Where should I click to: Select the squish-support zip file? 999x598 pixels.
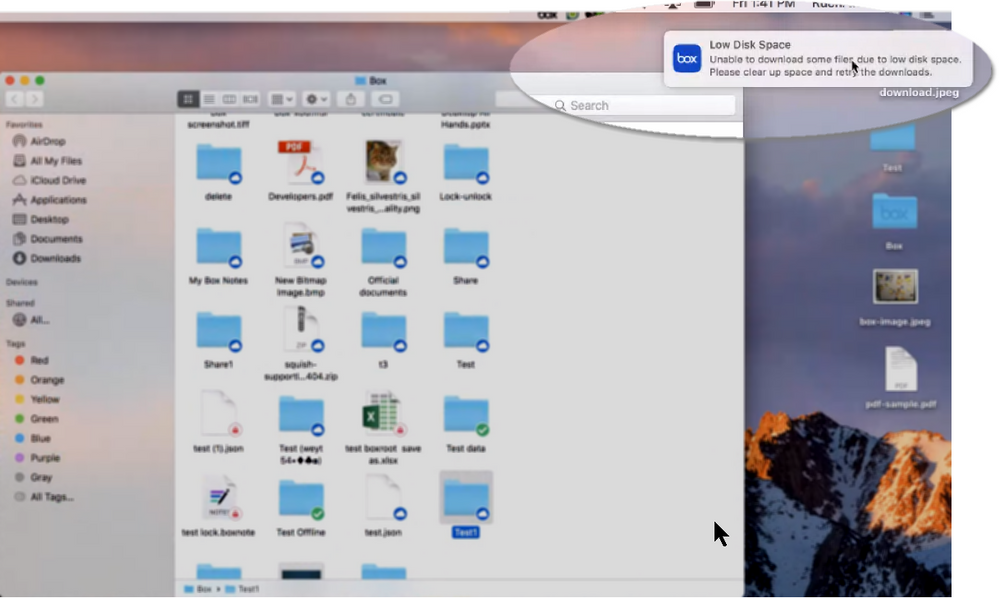pyautogui.click(x=302, y=330)
